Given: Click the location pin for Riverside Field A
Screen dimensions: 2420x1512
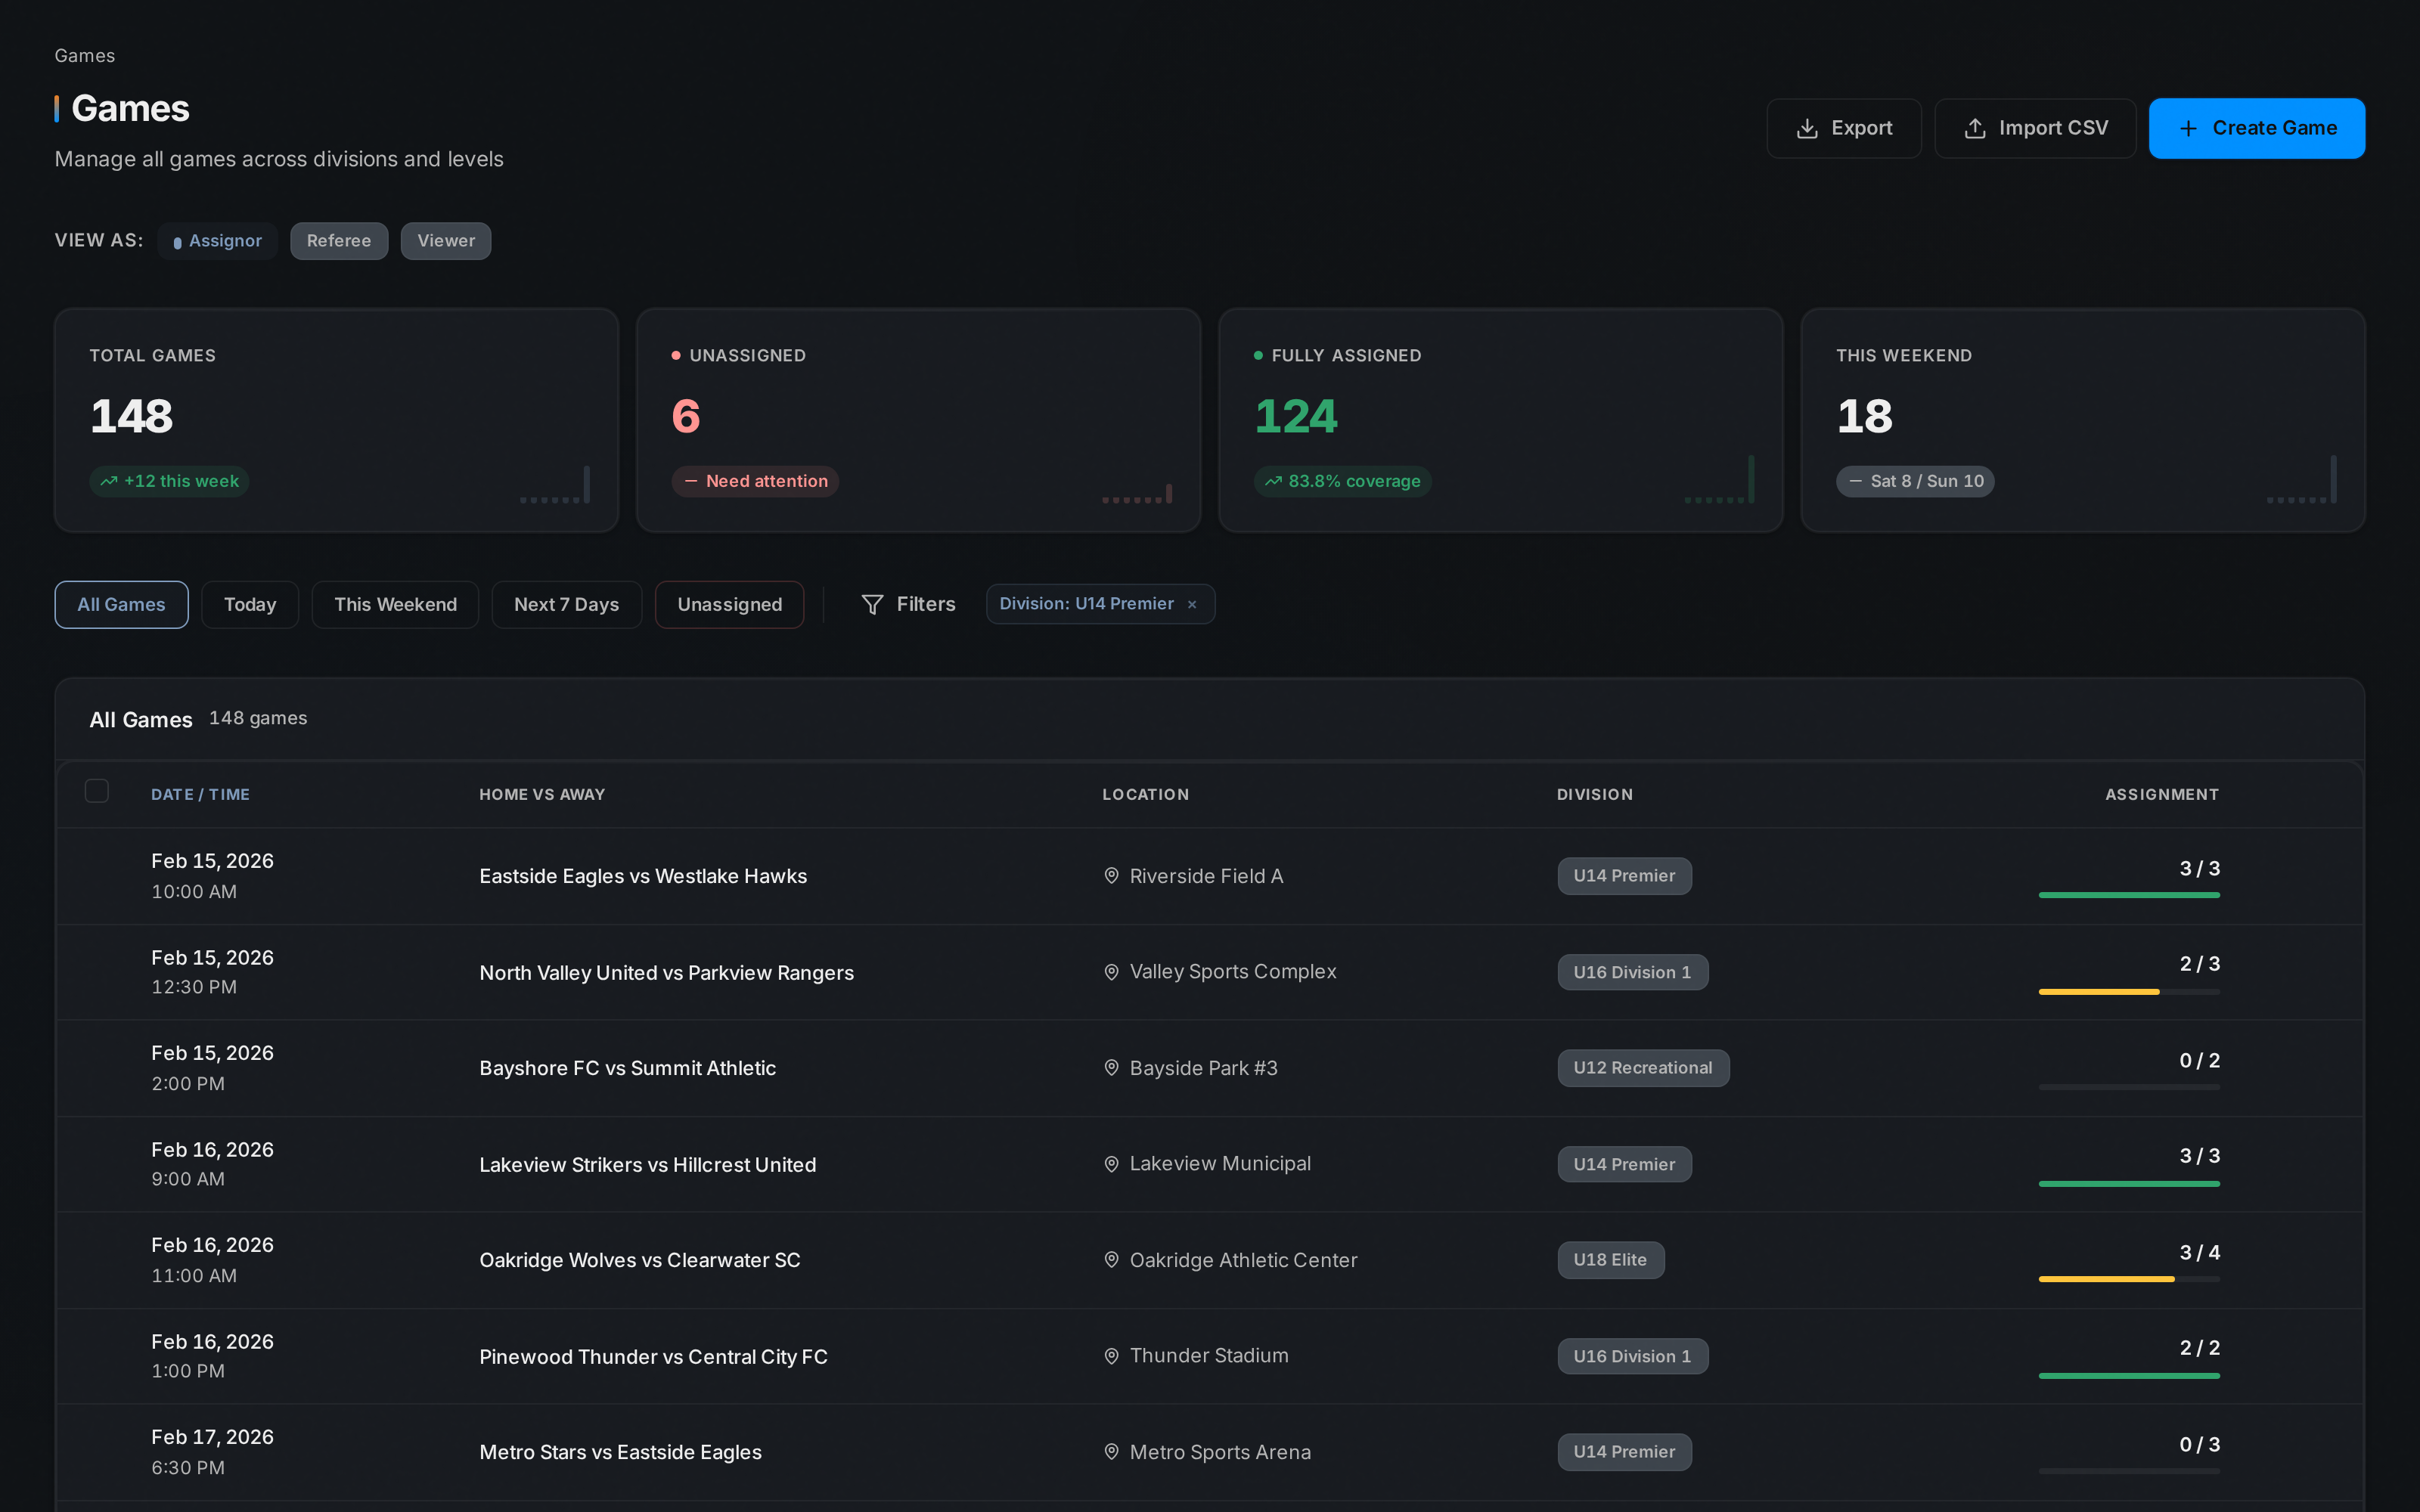Looking at the screenshot, I should 1111,876.
